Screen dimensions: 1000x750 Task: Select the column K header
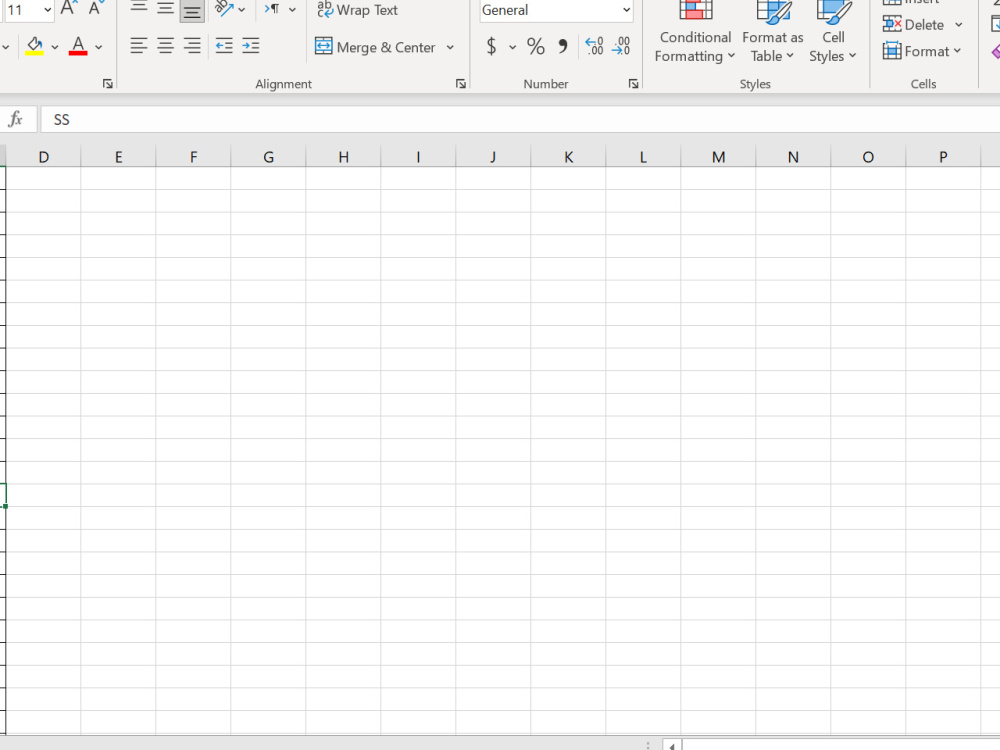[x=568, y=157]
